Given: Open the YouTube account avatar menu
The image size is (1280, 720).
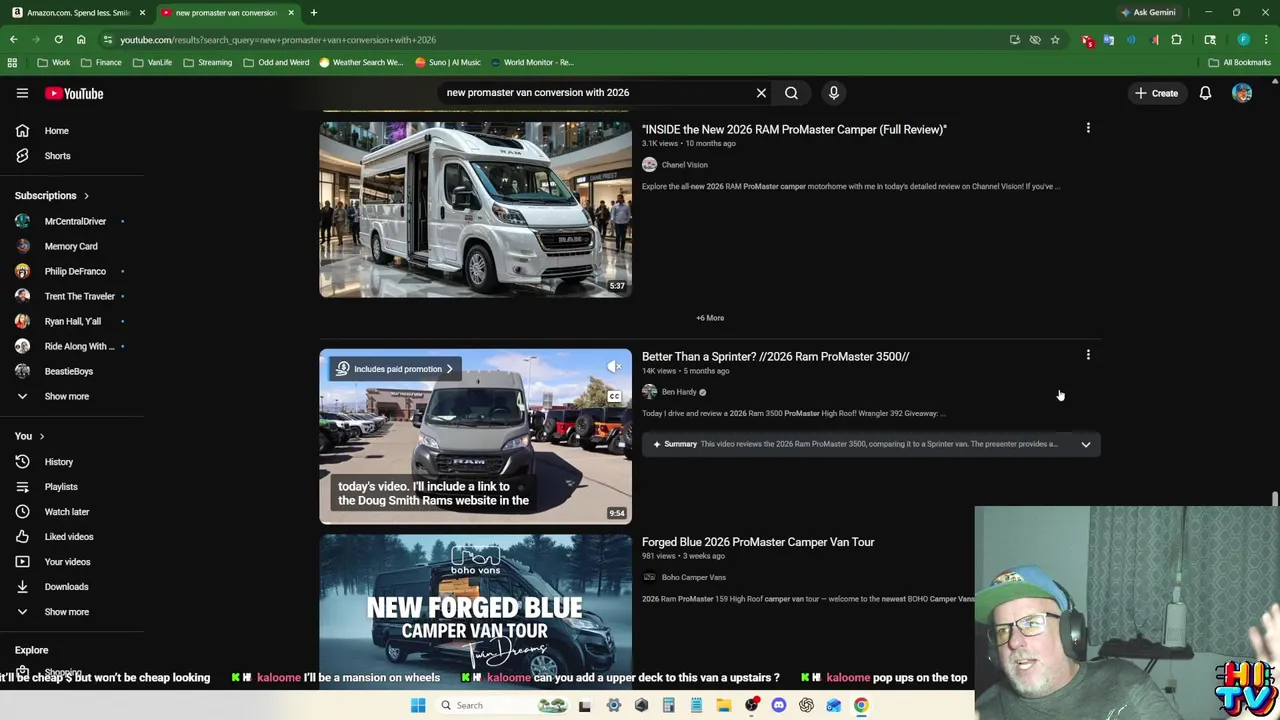Looking at the screenshot, I should [1242, 93].
